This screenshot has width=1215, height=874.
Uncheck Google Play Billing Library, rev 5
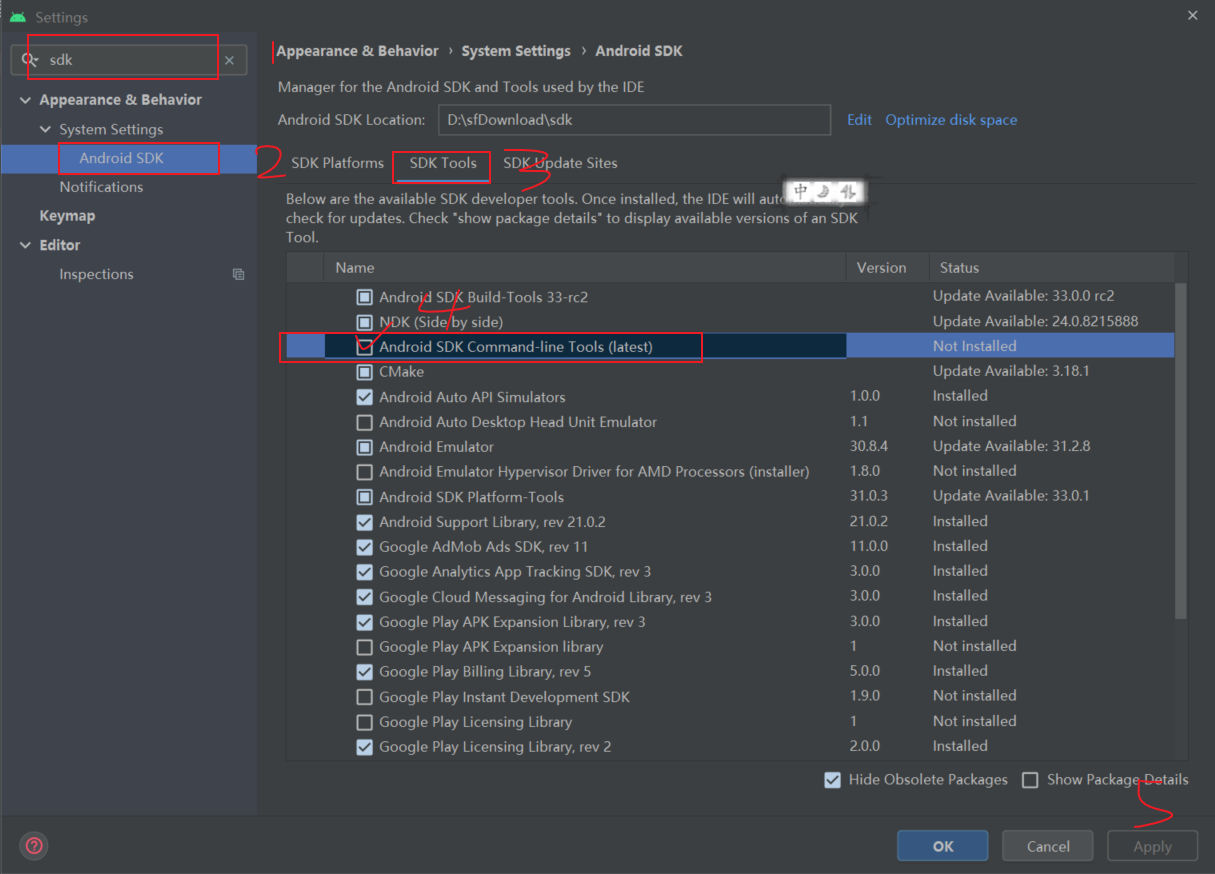pyautogui.click(x=365, y=672)
